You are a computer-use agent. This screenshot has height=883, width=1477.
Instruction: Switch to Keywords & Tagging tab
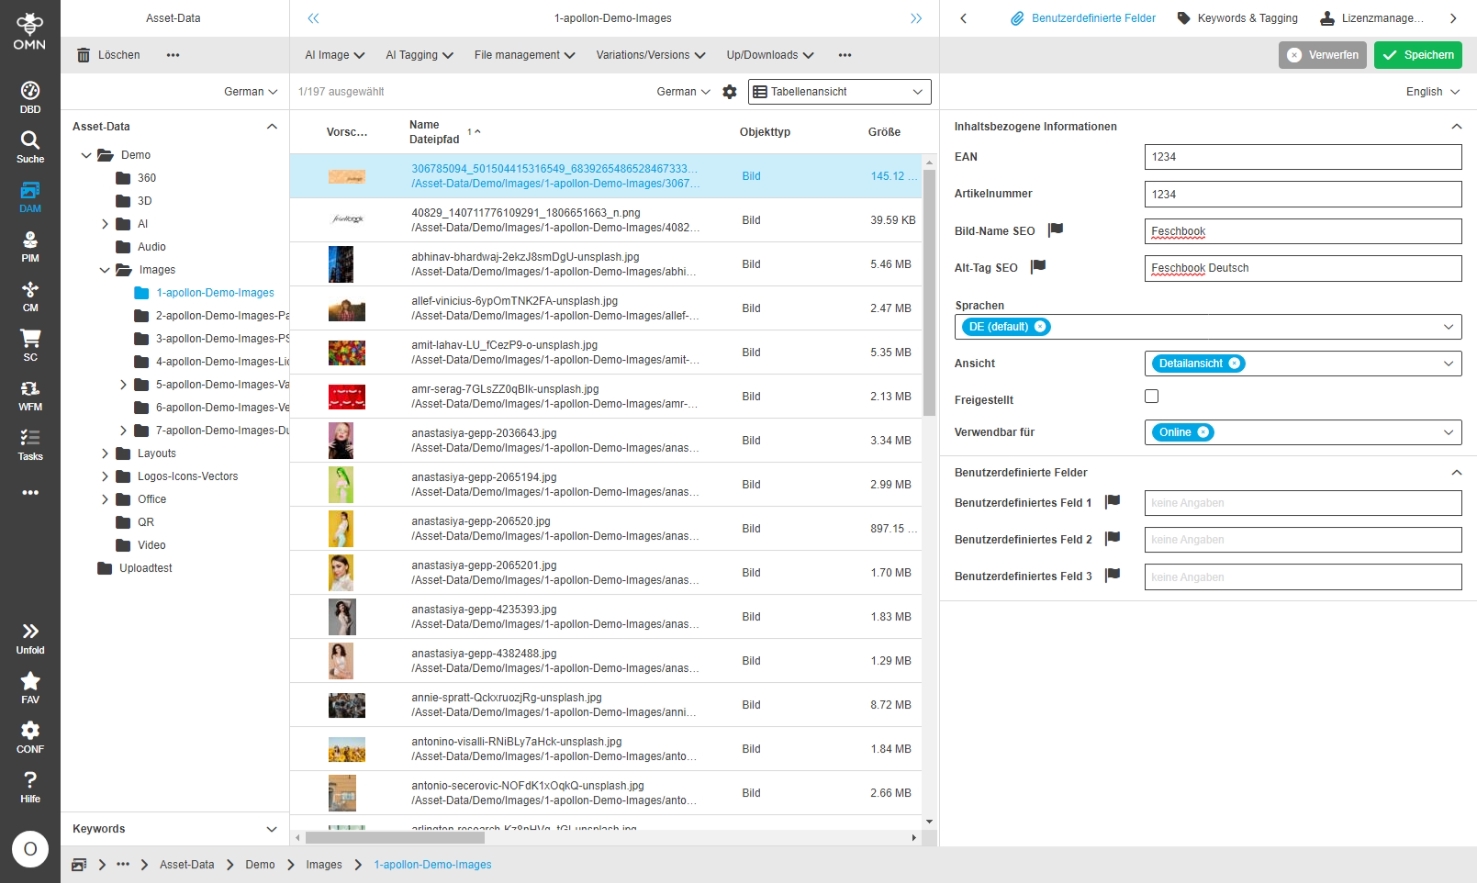[1237, 18]
